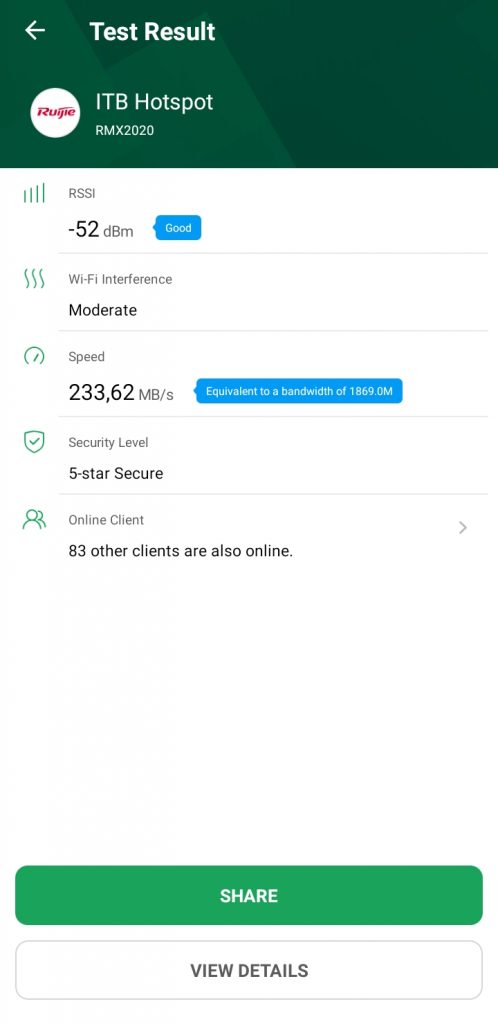Viewport: 498px width, 1024px height.
Task: Tap the bandwidth equivalent tooltip badge
Action: (298, 392)
